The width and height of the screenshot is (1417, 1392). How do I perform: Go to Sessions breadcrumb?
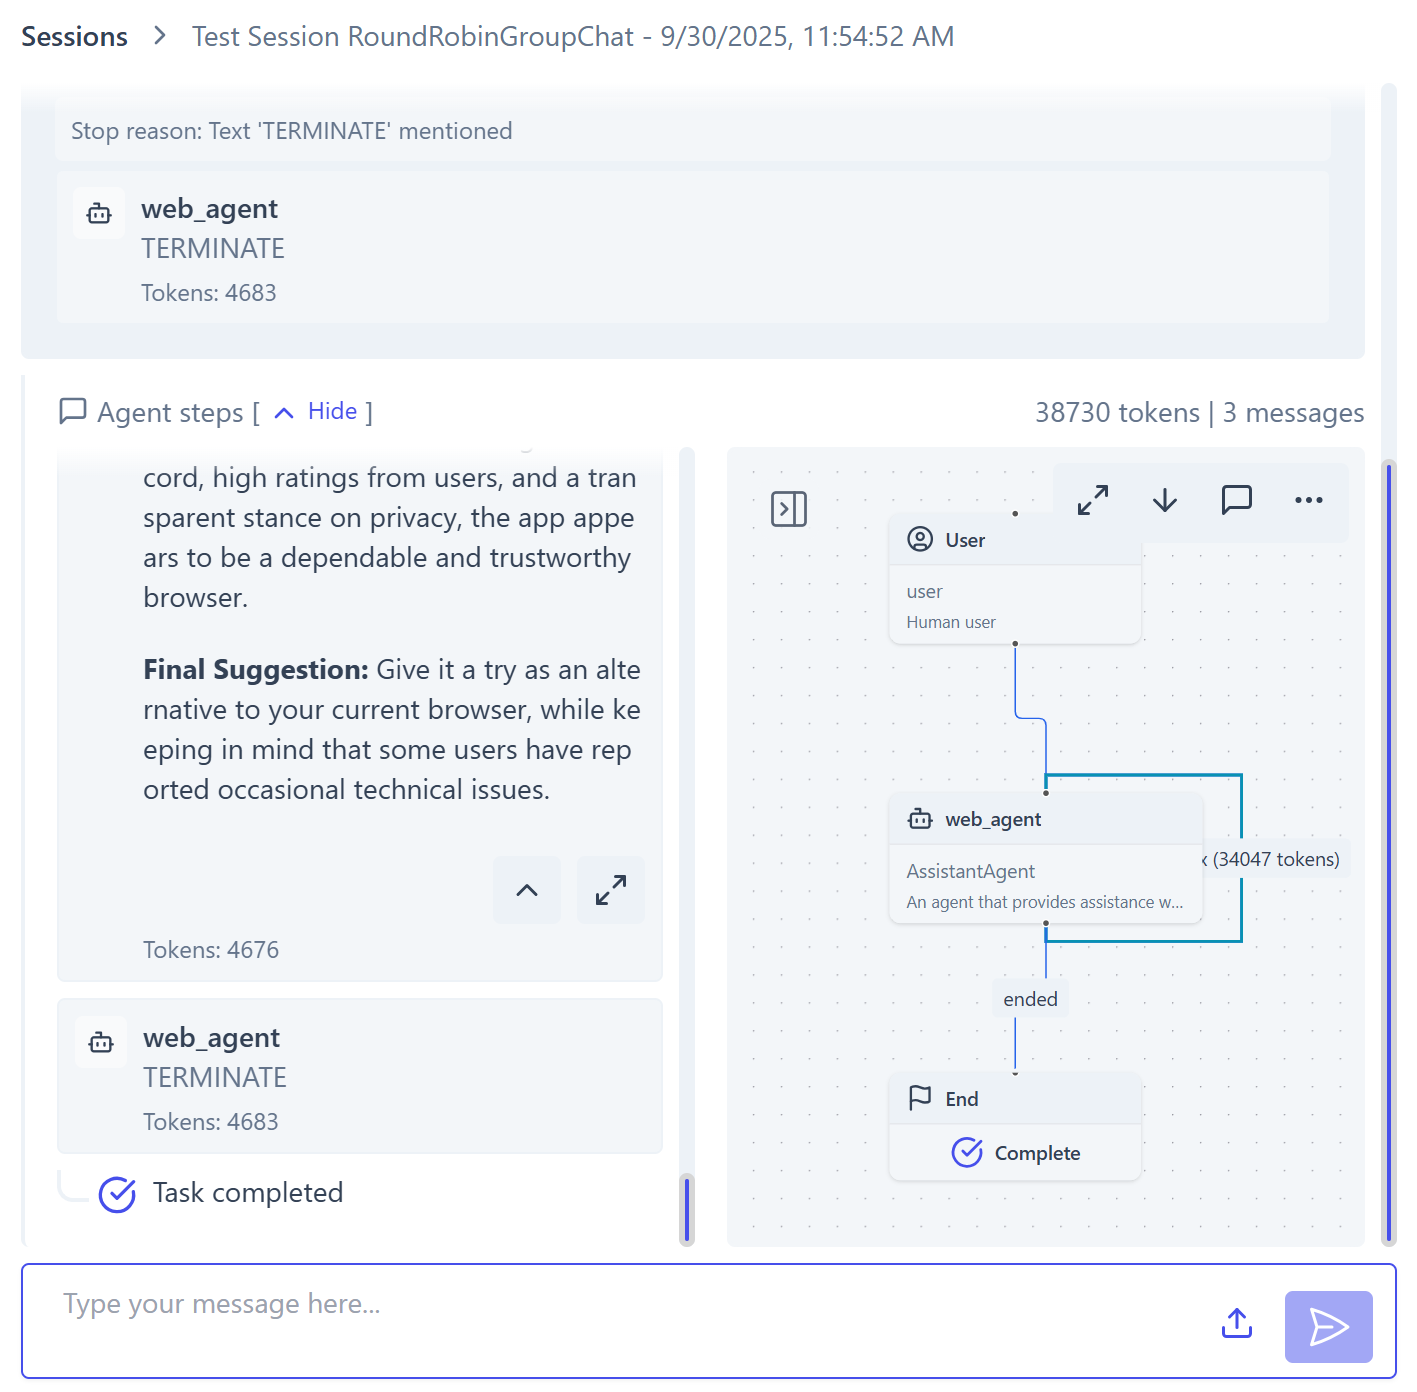click(x=75, y=37)
